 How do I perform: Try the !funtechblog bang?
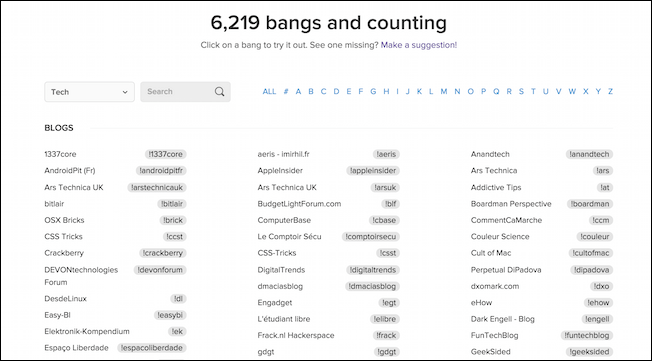point(587,335)
